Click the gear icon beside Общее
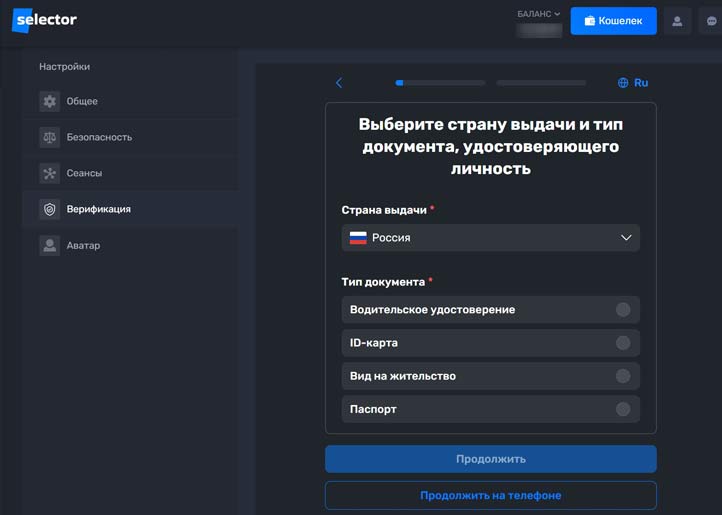 50,101
